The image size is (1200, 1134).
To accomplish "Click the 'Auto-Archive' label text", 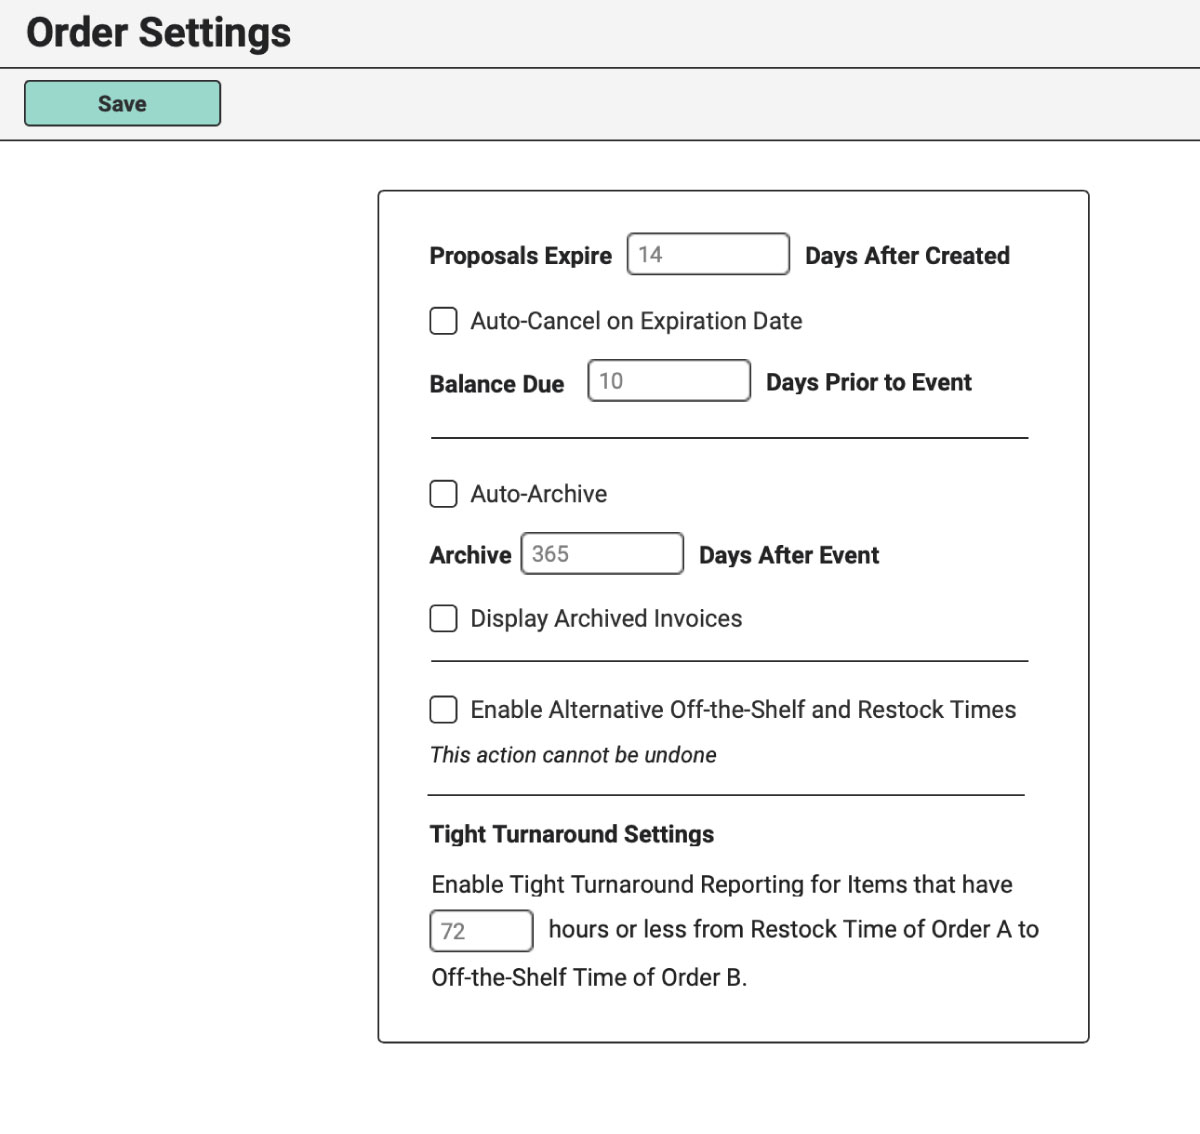I will [539, 494].
